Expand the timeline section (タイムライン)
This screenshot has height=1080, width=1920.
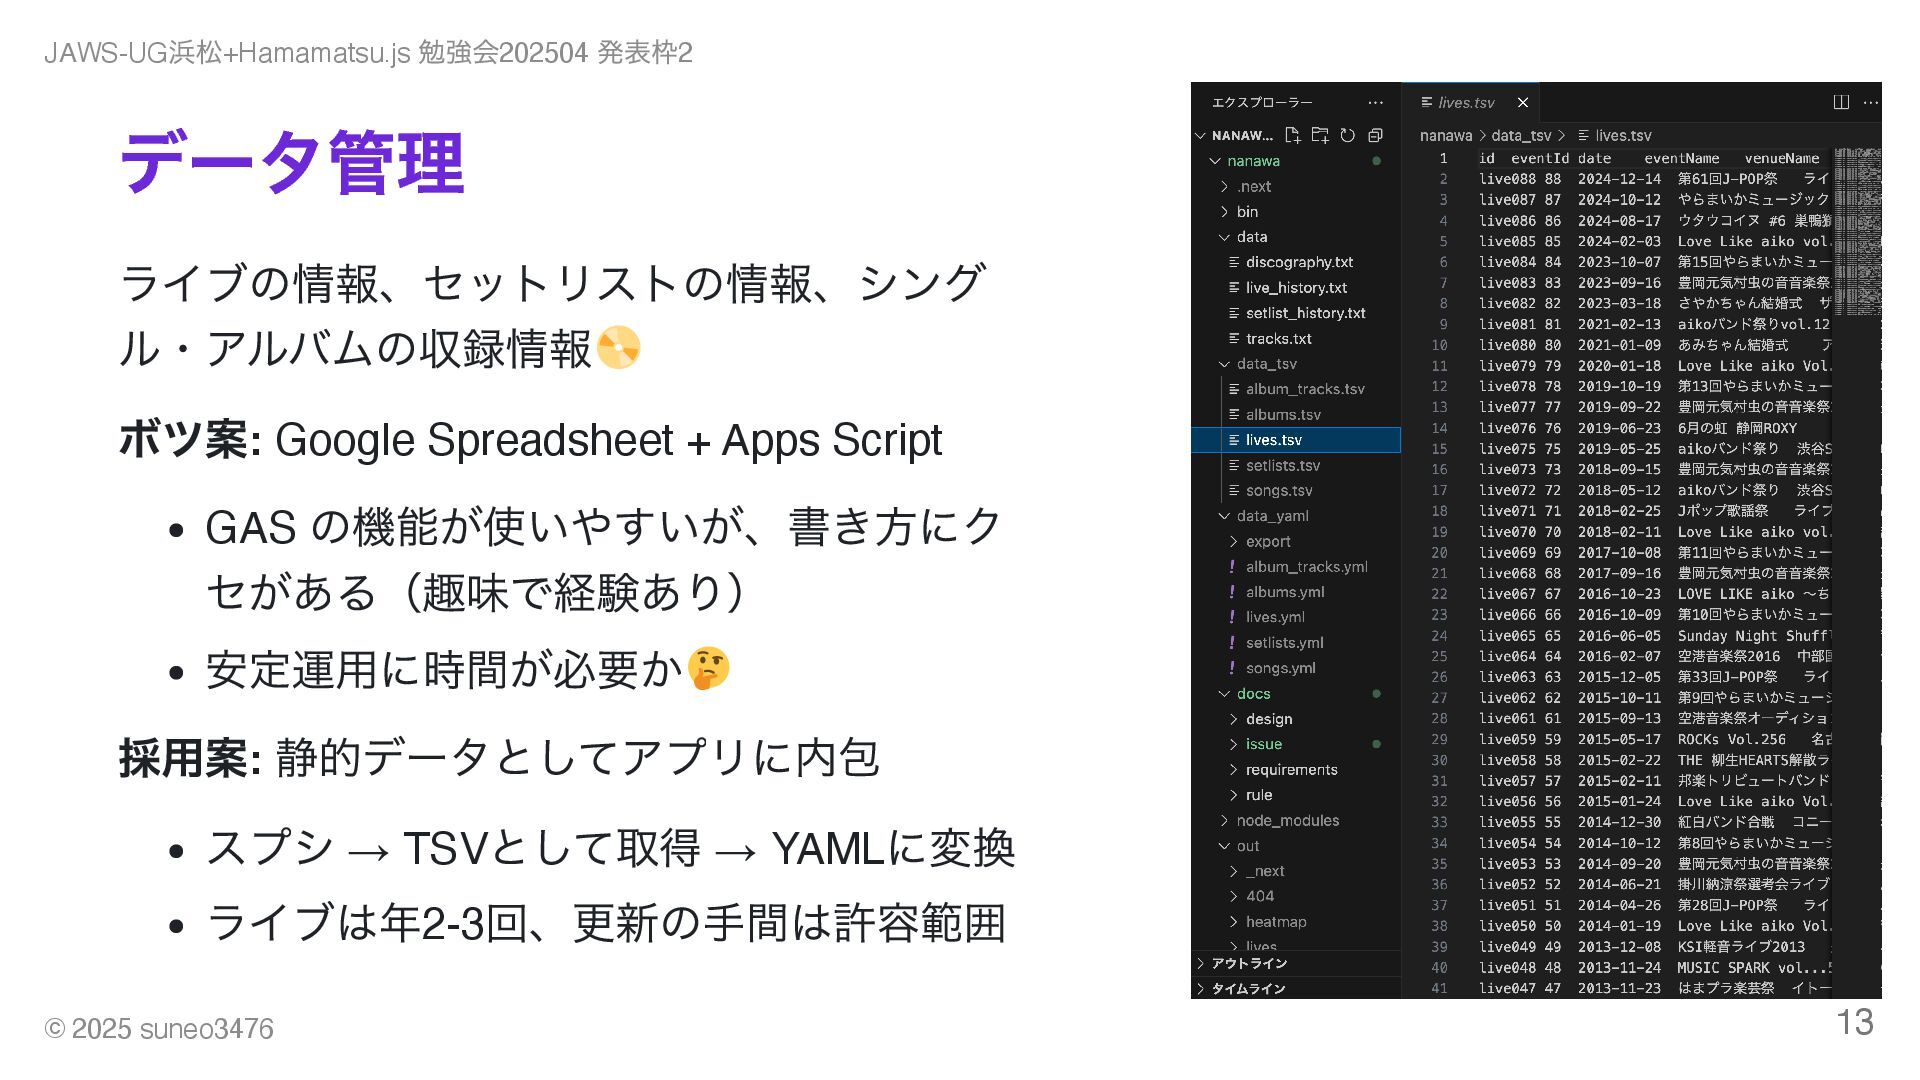click(1248, 988)
